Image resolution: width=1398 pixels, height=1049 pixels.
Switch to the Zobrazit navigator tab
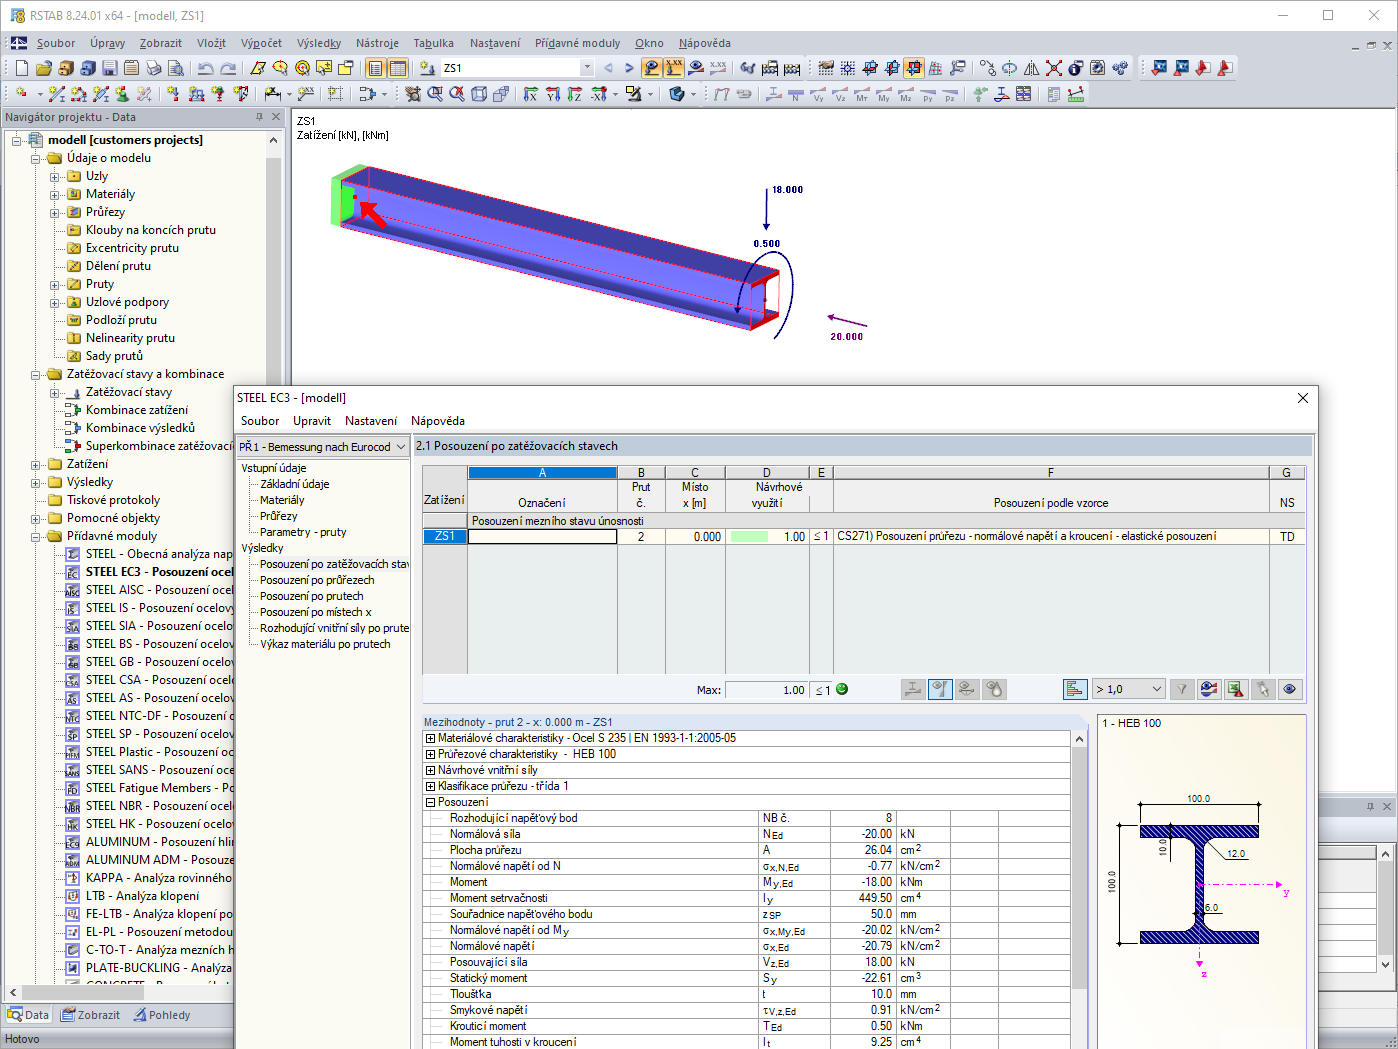(90, 1015)
